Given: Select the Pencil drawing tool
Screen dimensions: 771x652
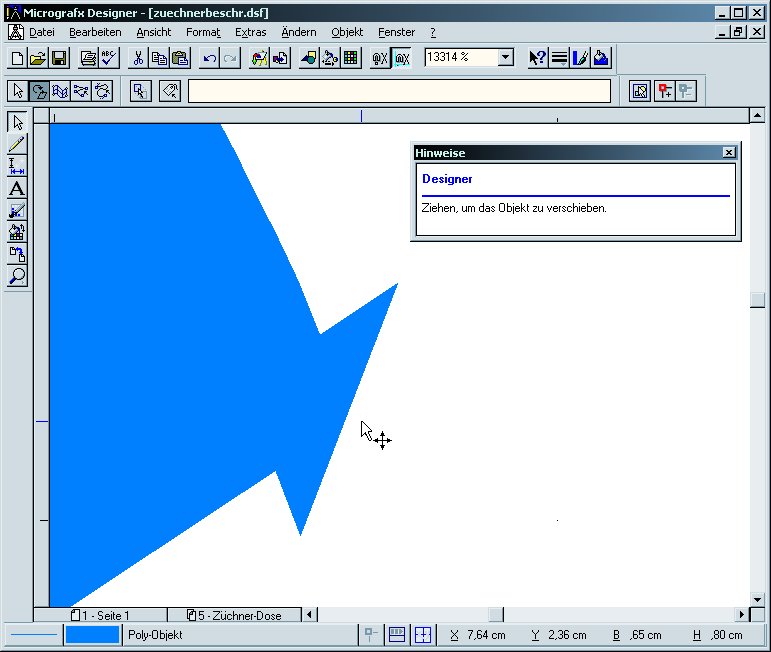Looking at the screenshot, I should tap(17, 144).
